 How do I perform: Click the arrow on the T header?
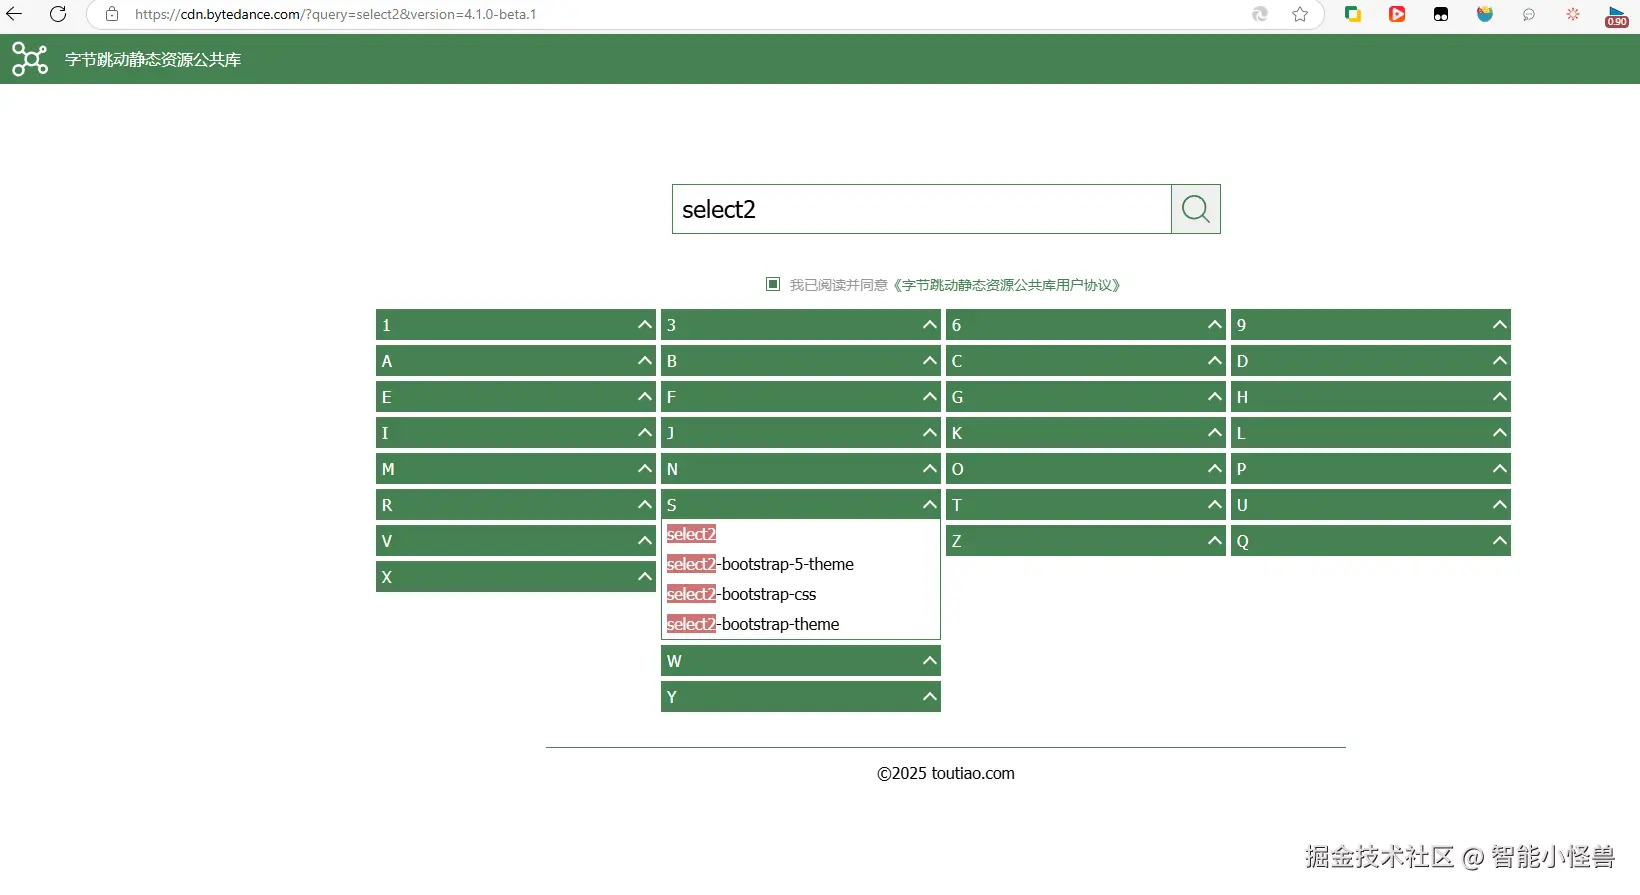[x=1215, y=504]
